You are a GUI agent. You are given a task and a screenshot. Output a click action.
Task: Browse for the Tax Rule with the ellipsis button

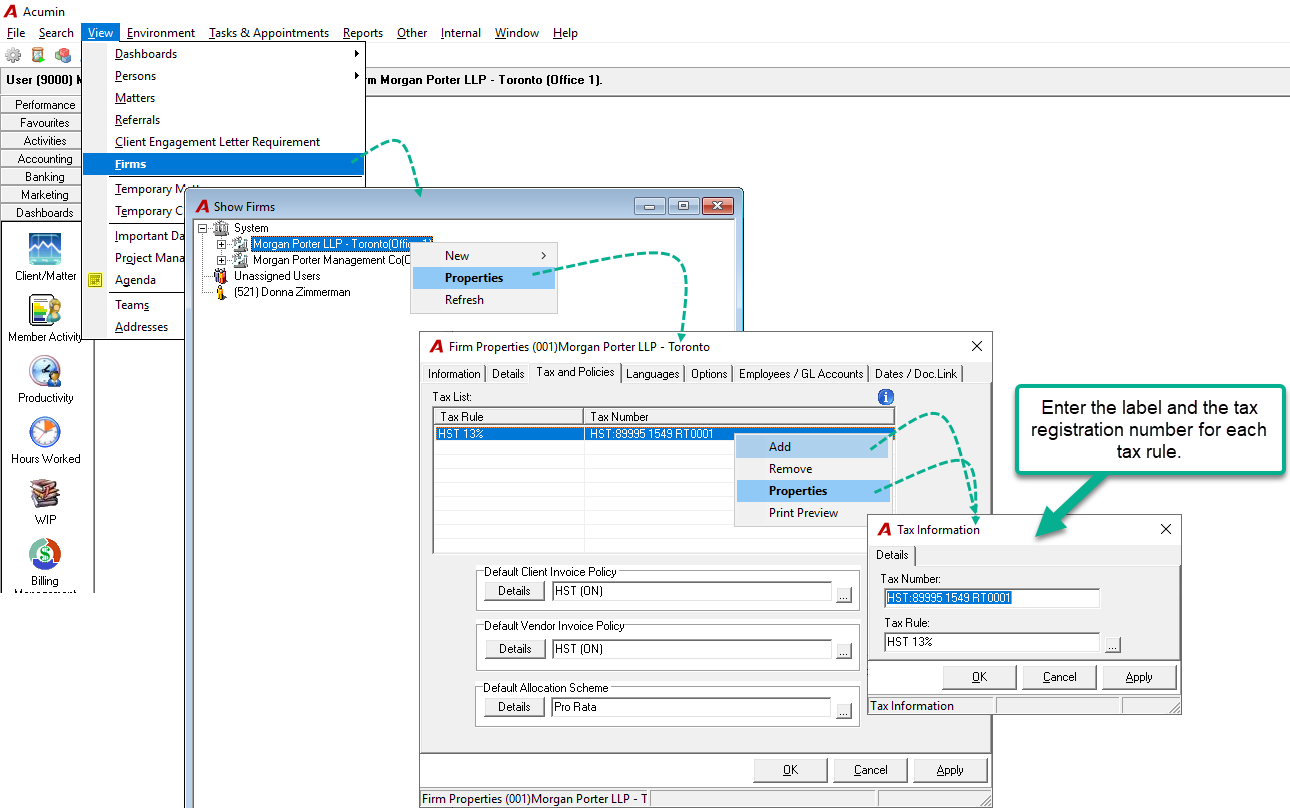(1113, 645)
